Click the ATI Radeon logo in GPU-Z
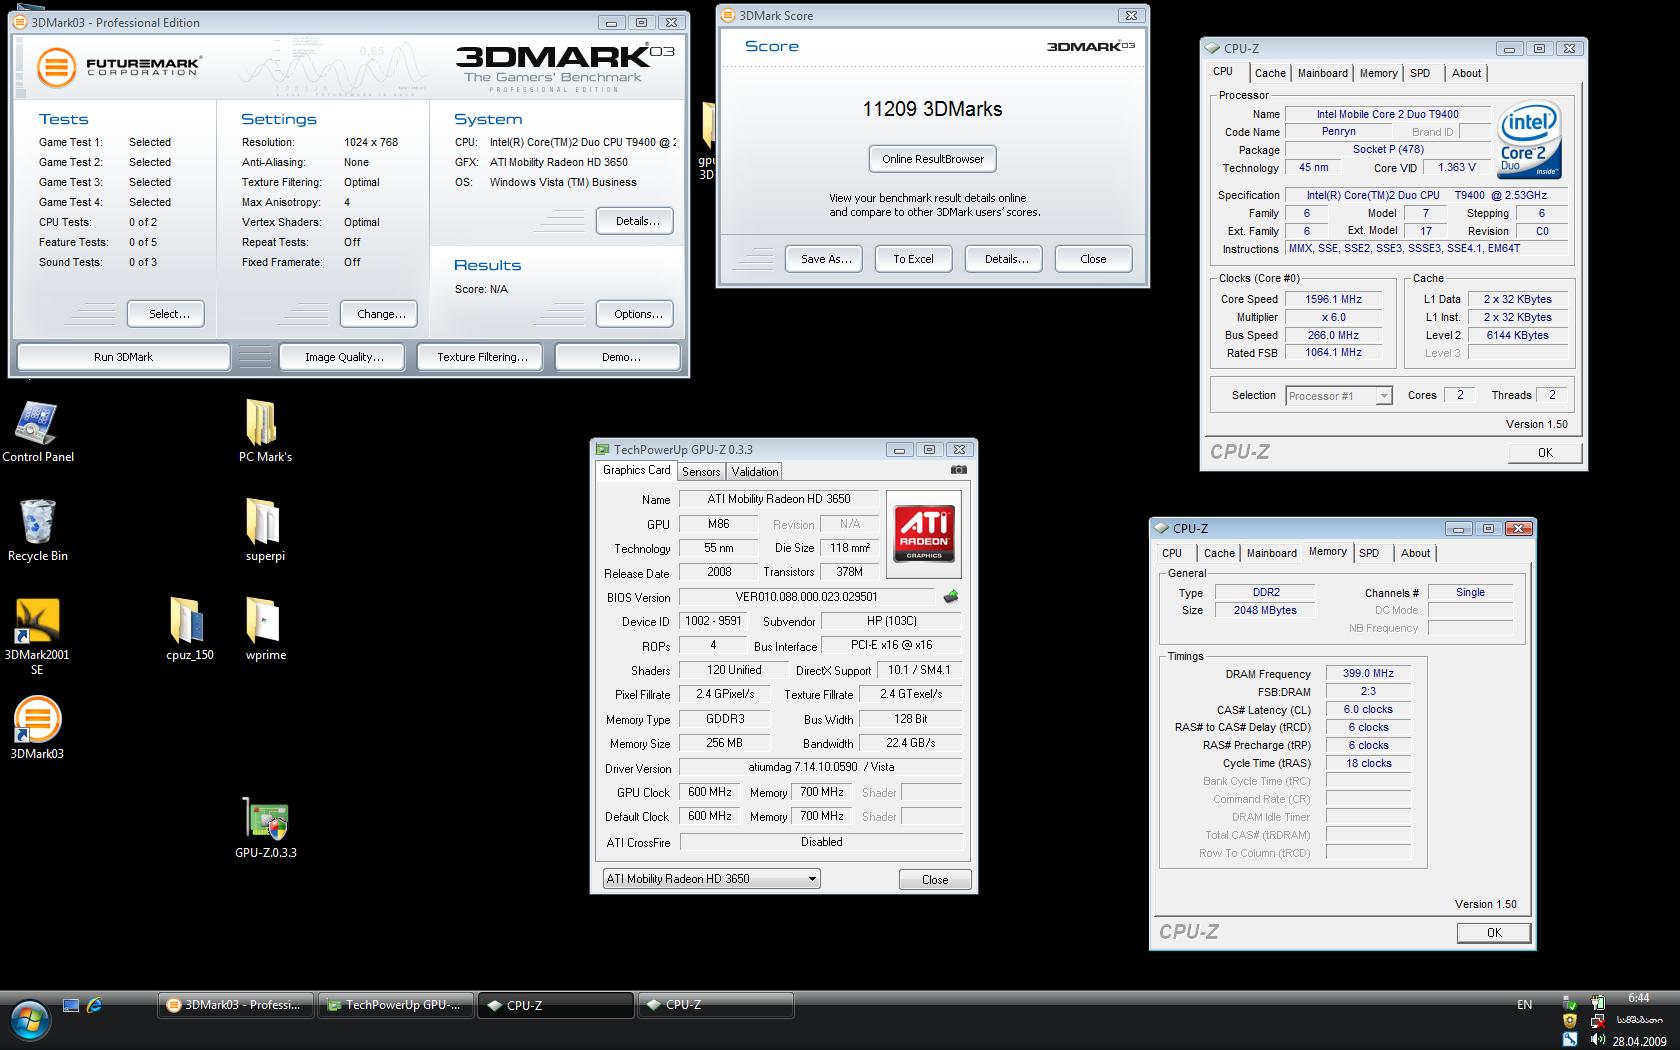The image size is (1680, 1050). (x=924, y=534)
